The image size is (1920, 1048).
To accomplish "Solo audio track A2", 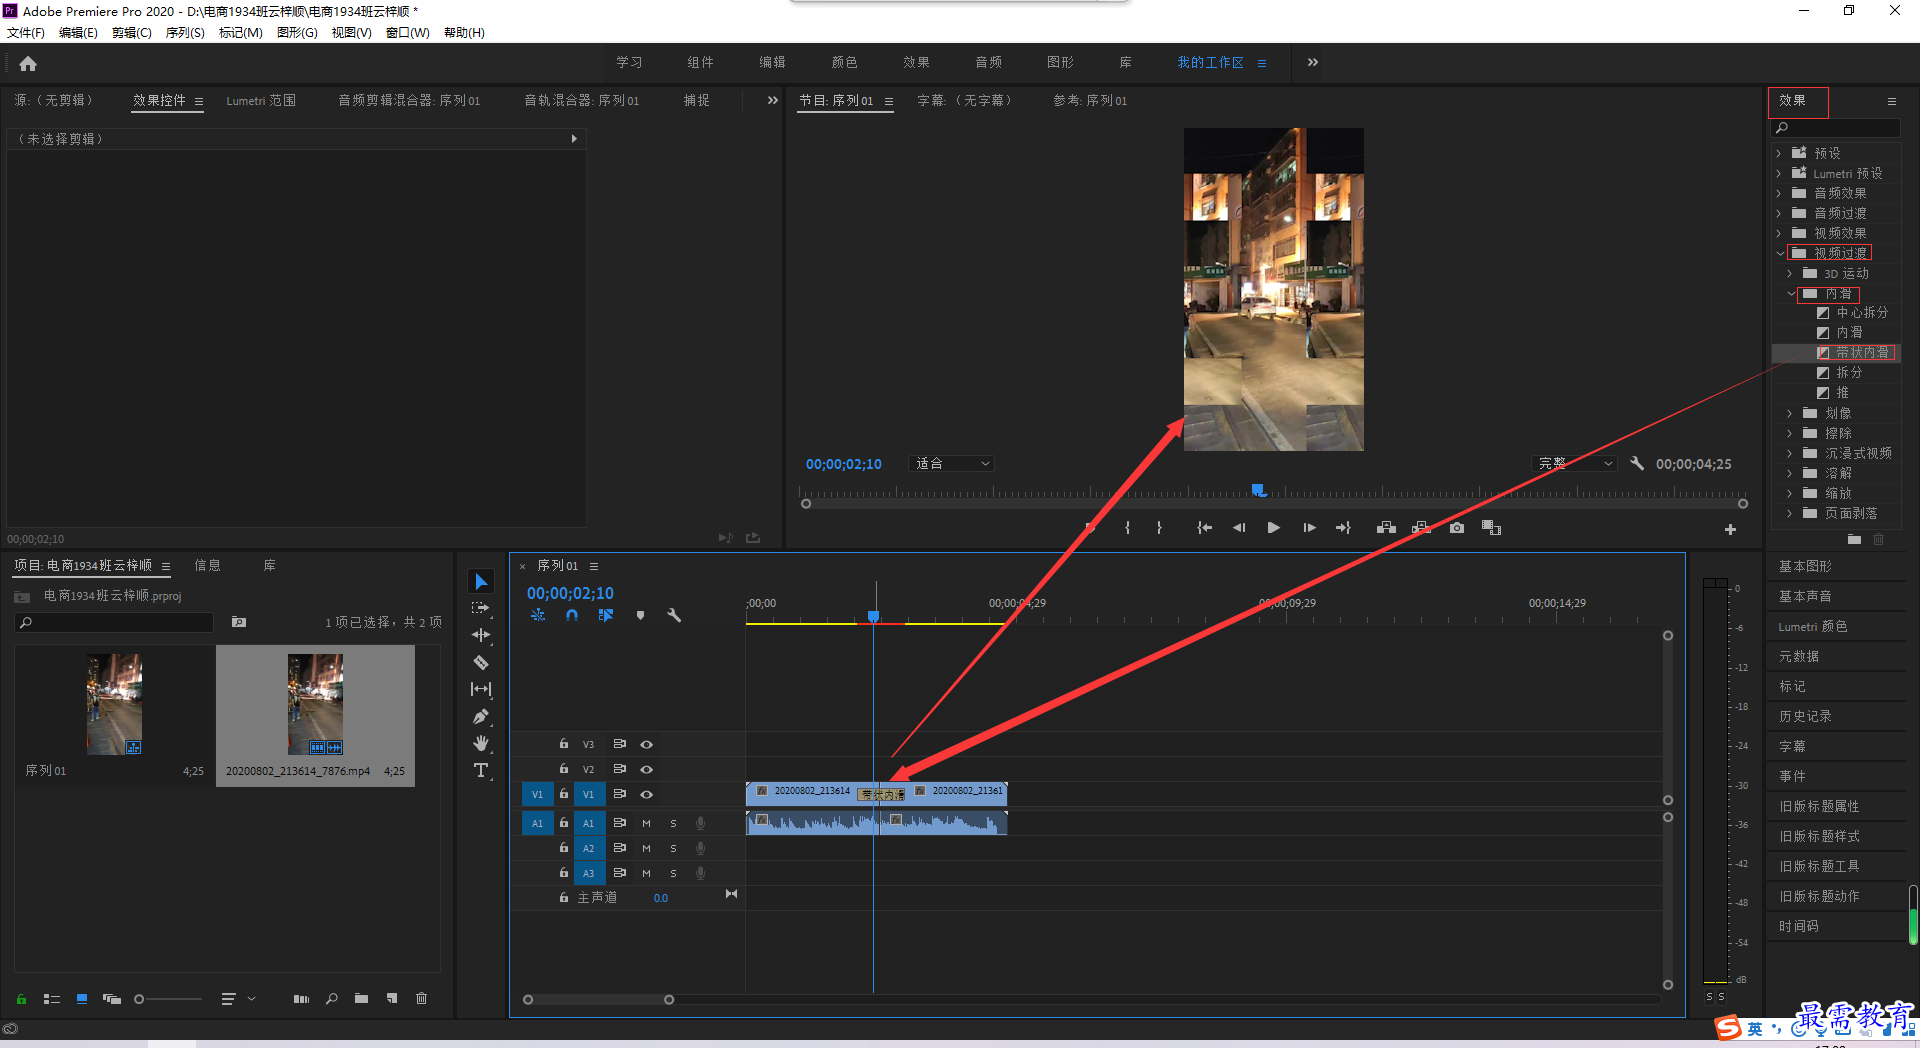I will pos(673,848).
